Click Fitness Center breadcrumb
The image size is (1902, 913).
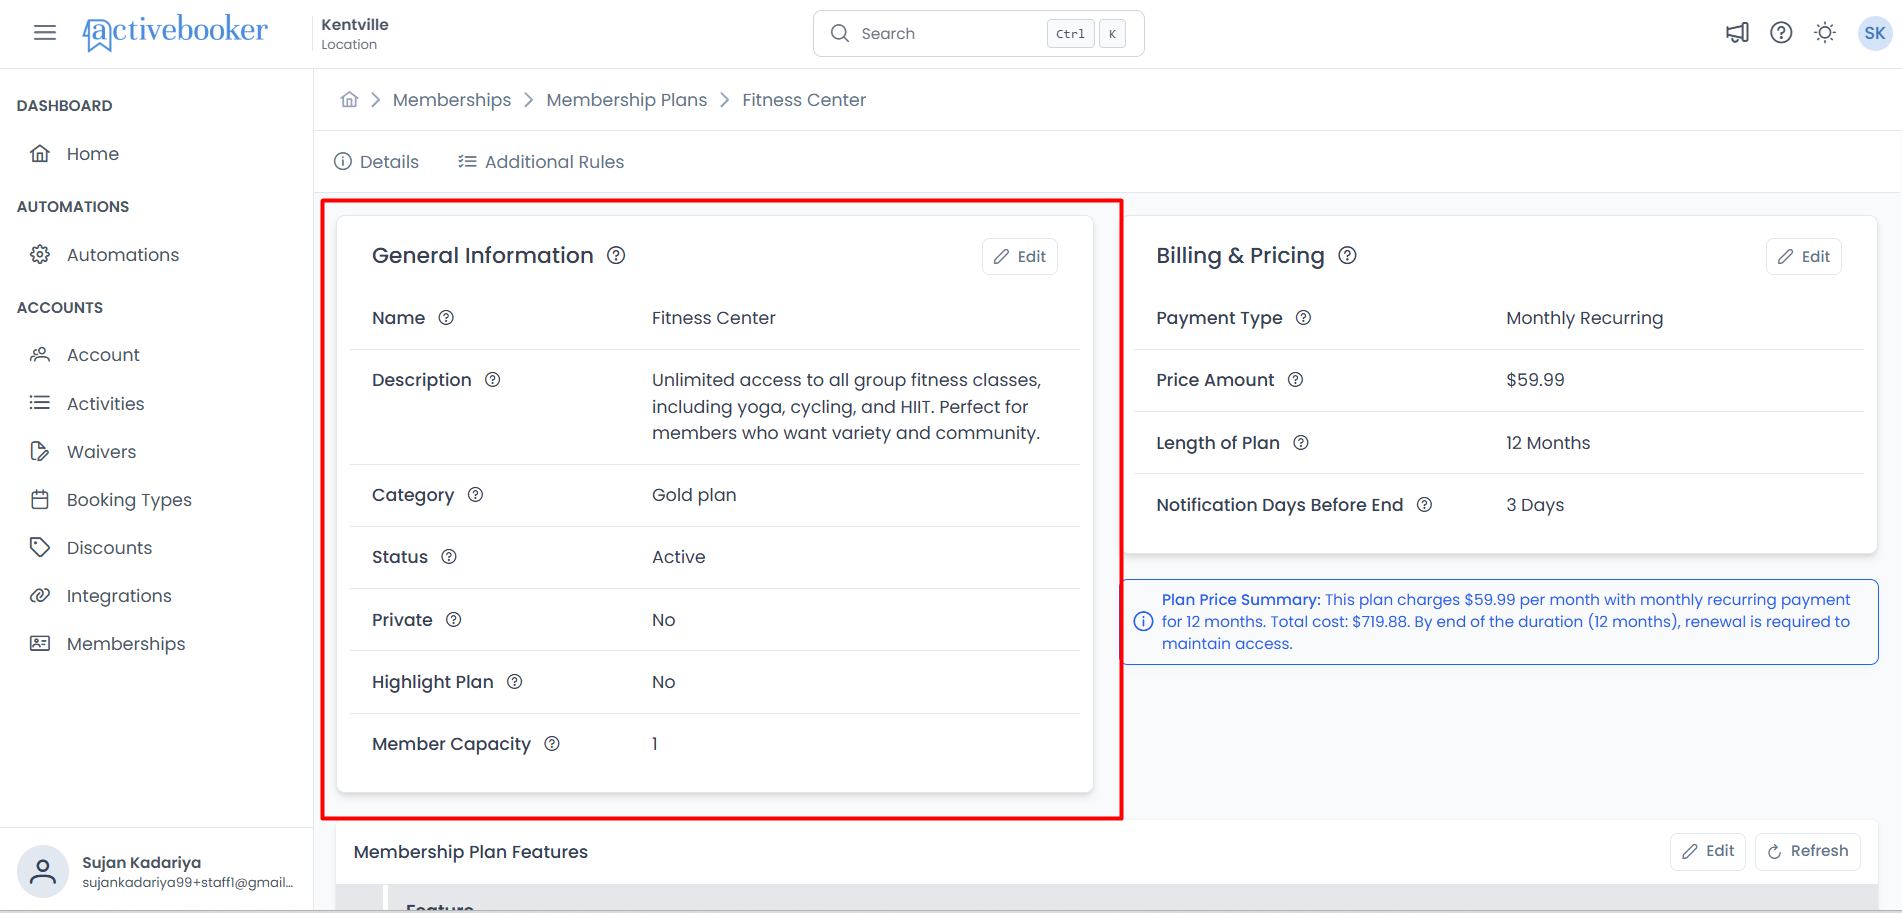(x=804, y=100)
